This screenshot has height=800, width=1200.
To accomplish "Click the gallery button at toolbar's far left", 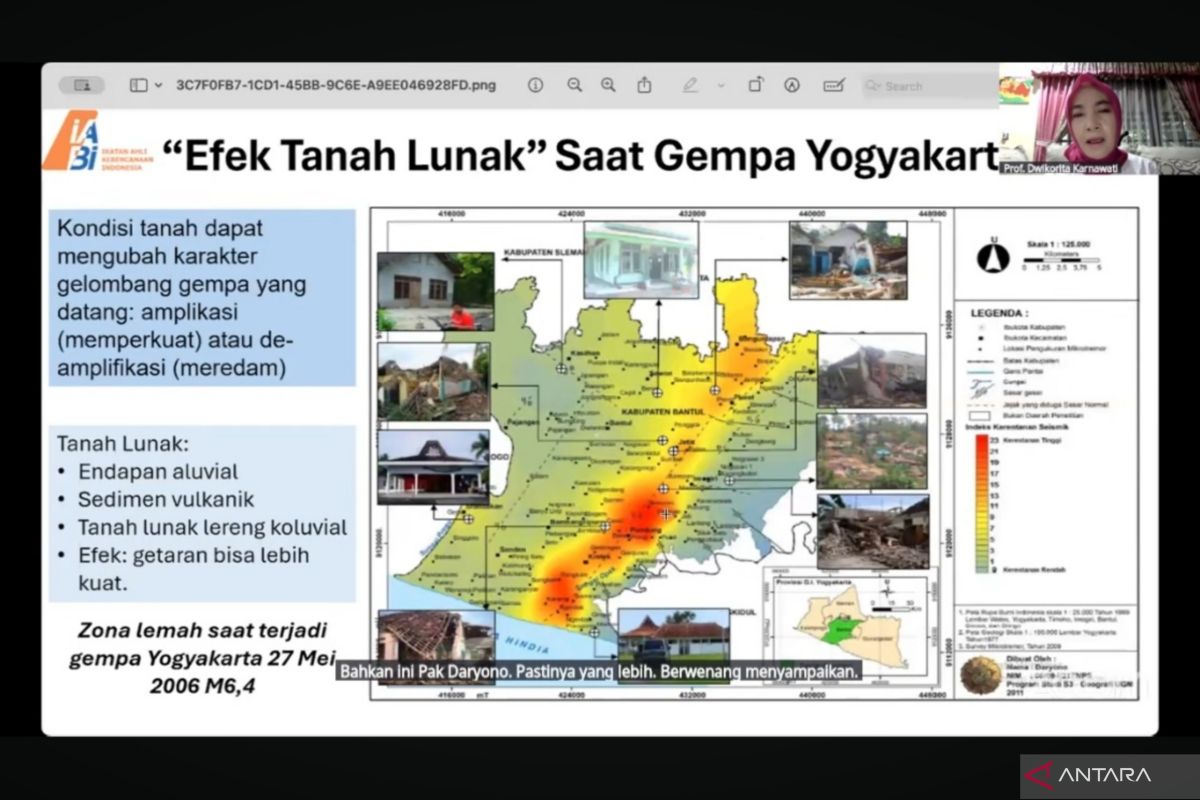I will [81, 85].
